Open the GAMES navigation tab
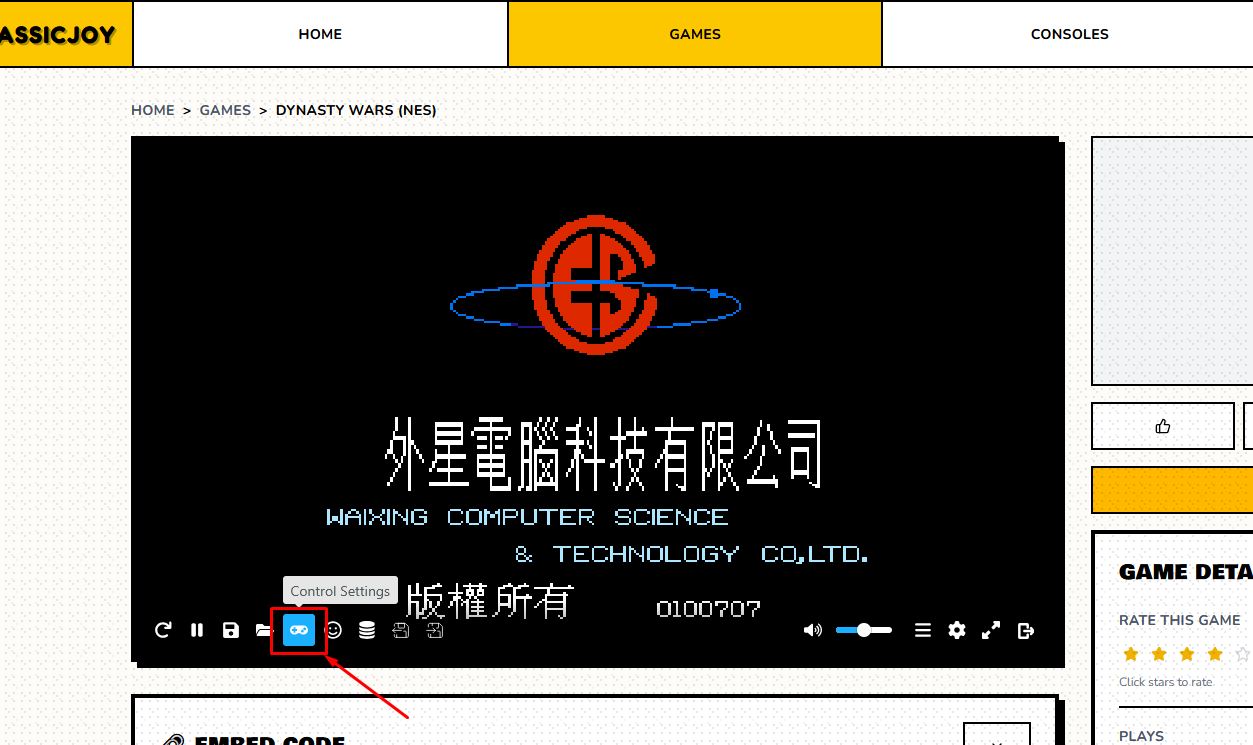 695,34
